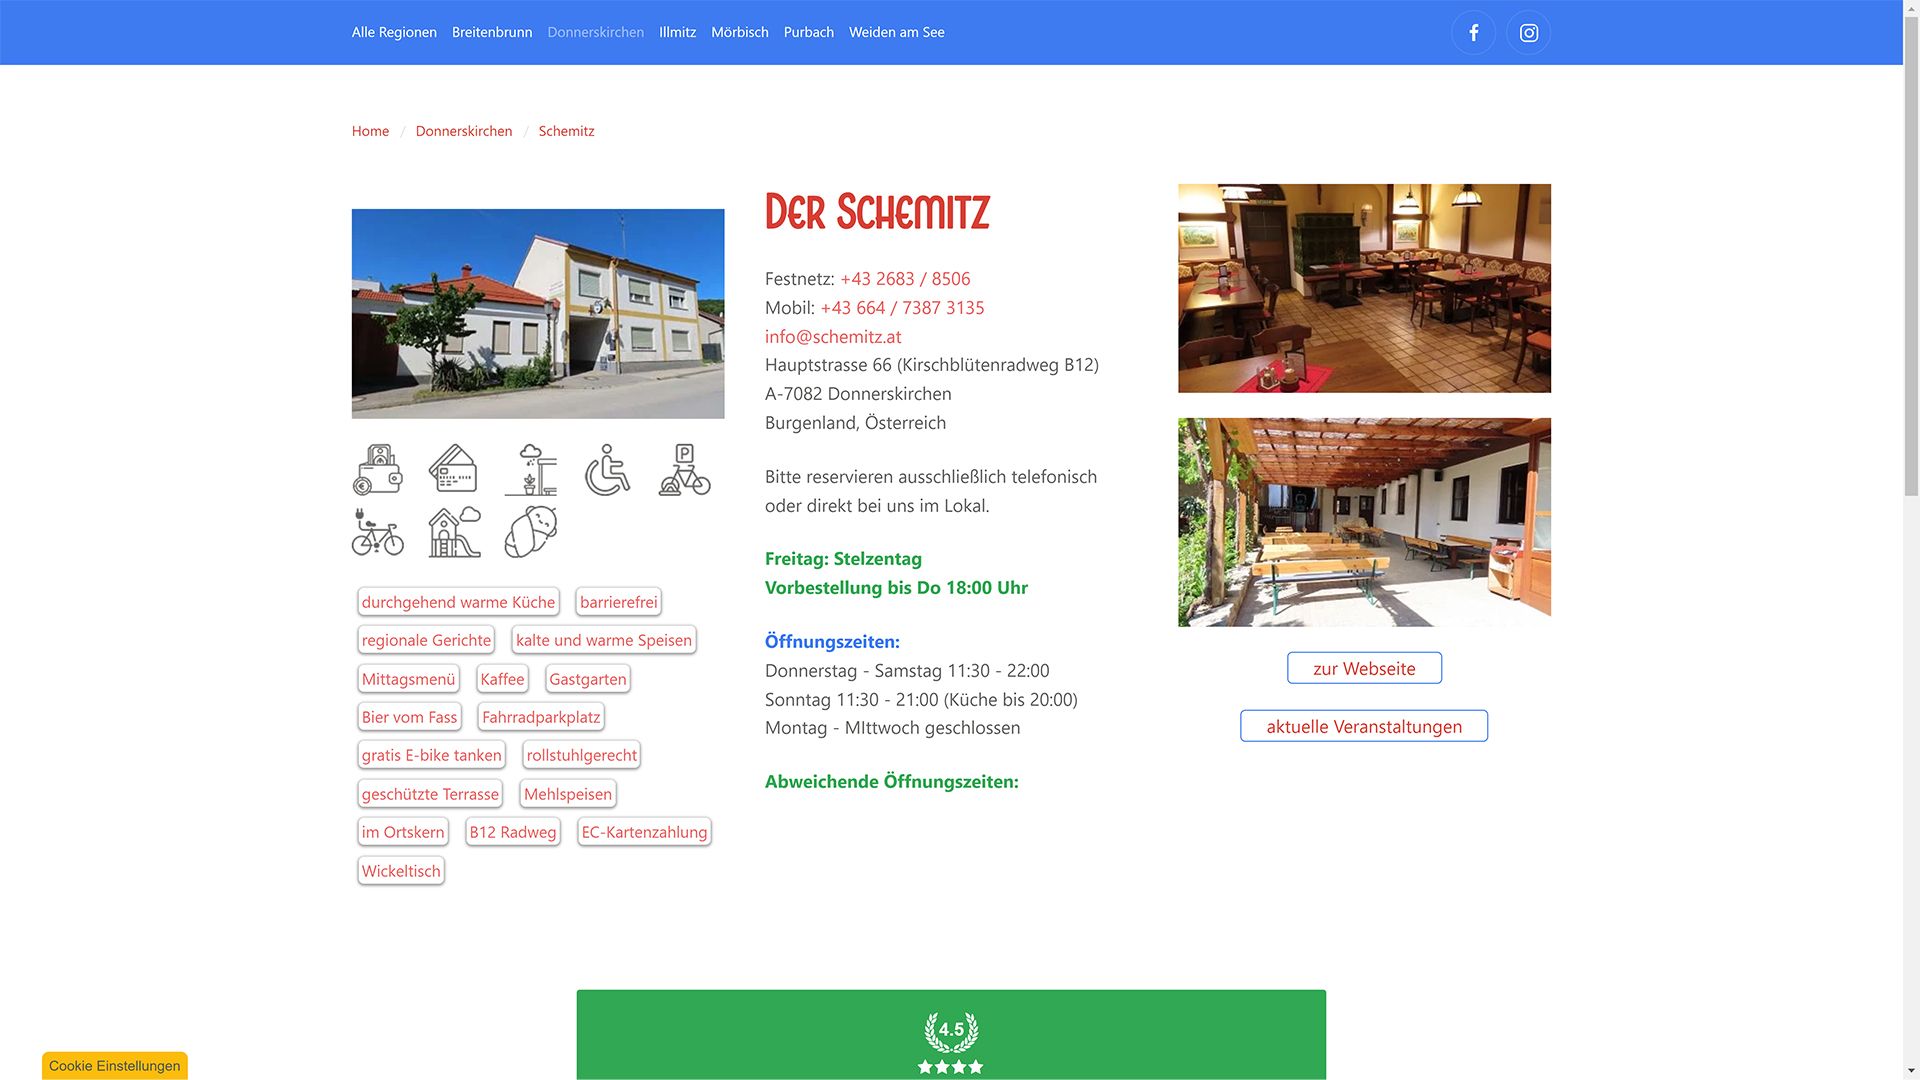The height and width of the screenshot is (1080, 1920).
Task: Select the Illmitz region menu item
Action: pyautogui.click(x=677, y=32)
